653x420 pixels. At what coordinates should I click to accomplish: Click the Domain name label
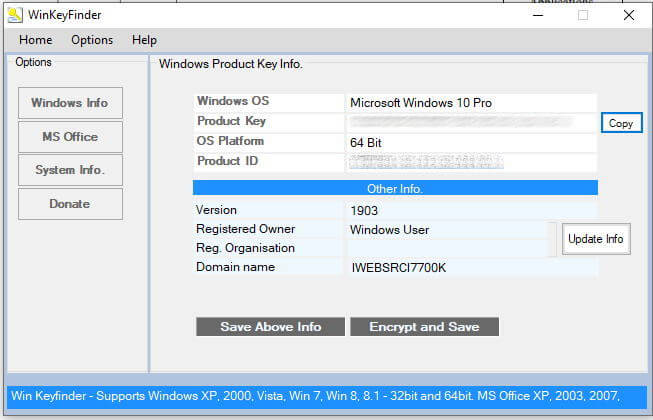[x=235, y=267]
